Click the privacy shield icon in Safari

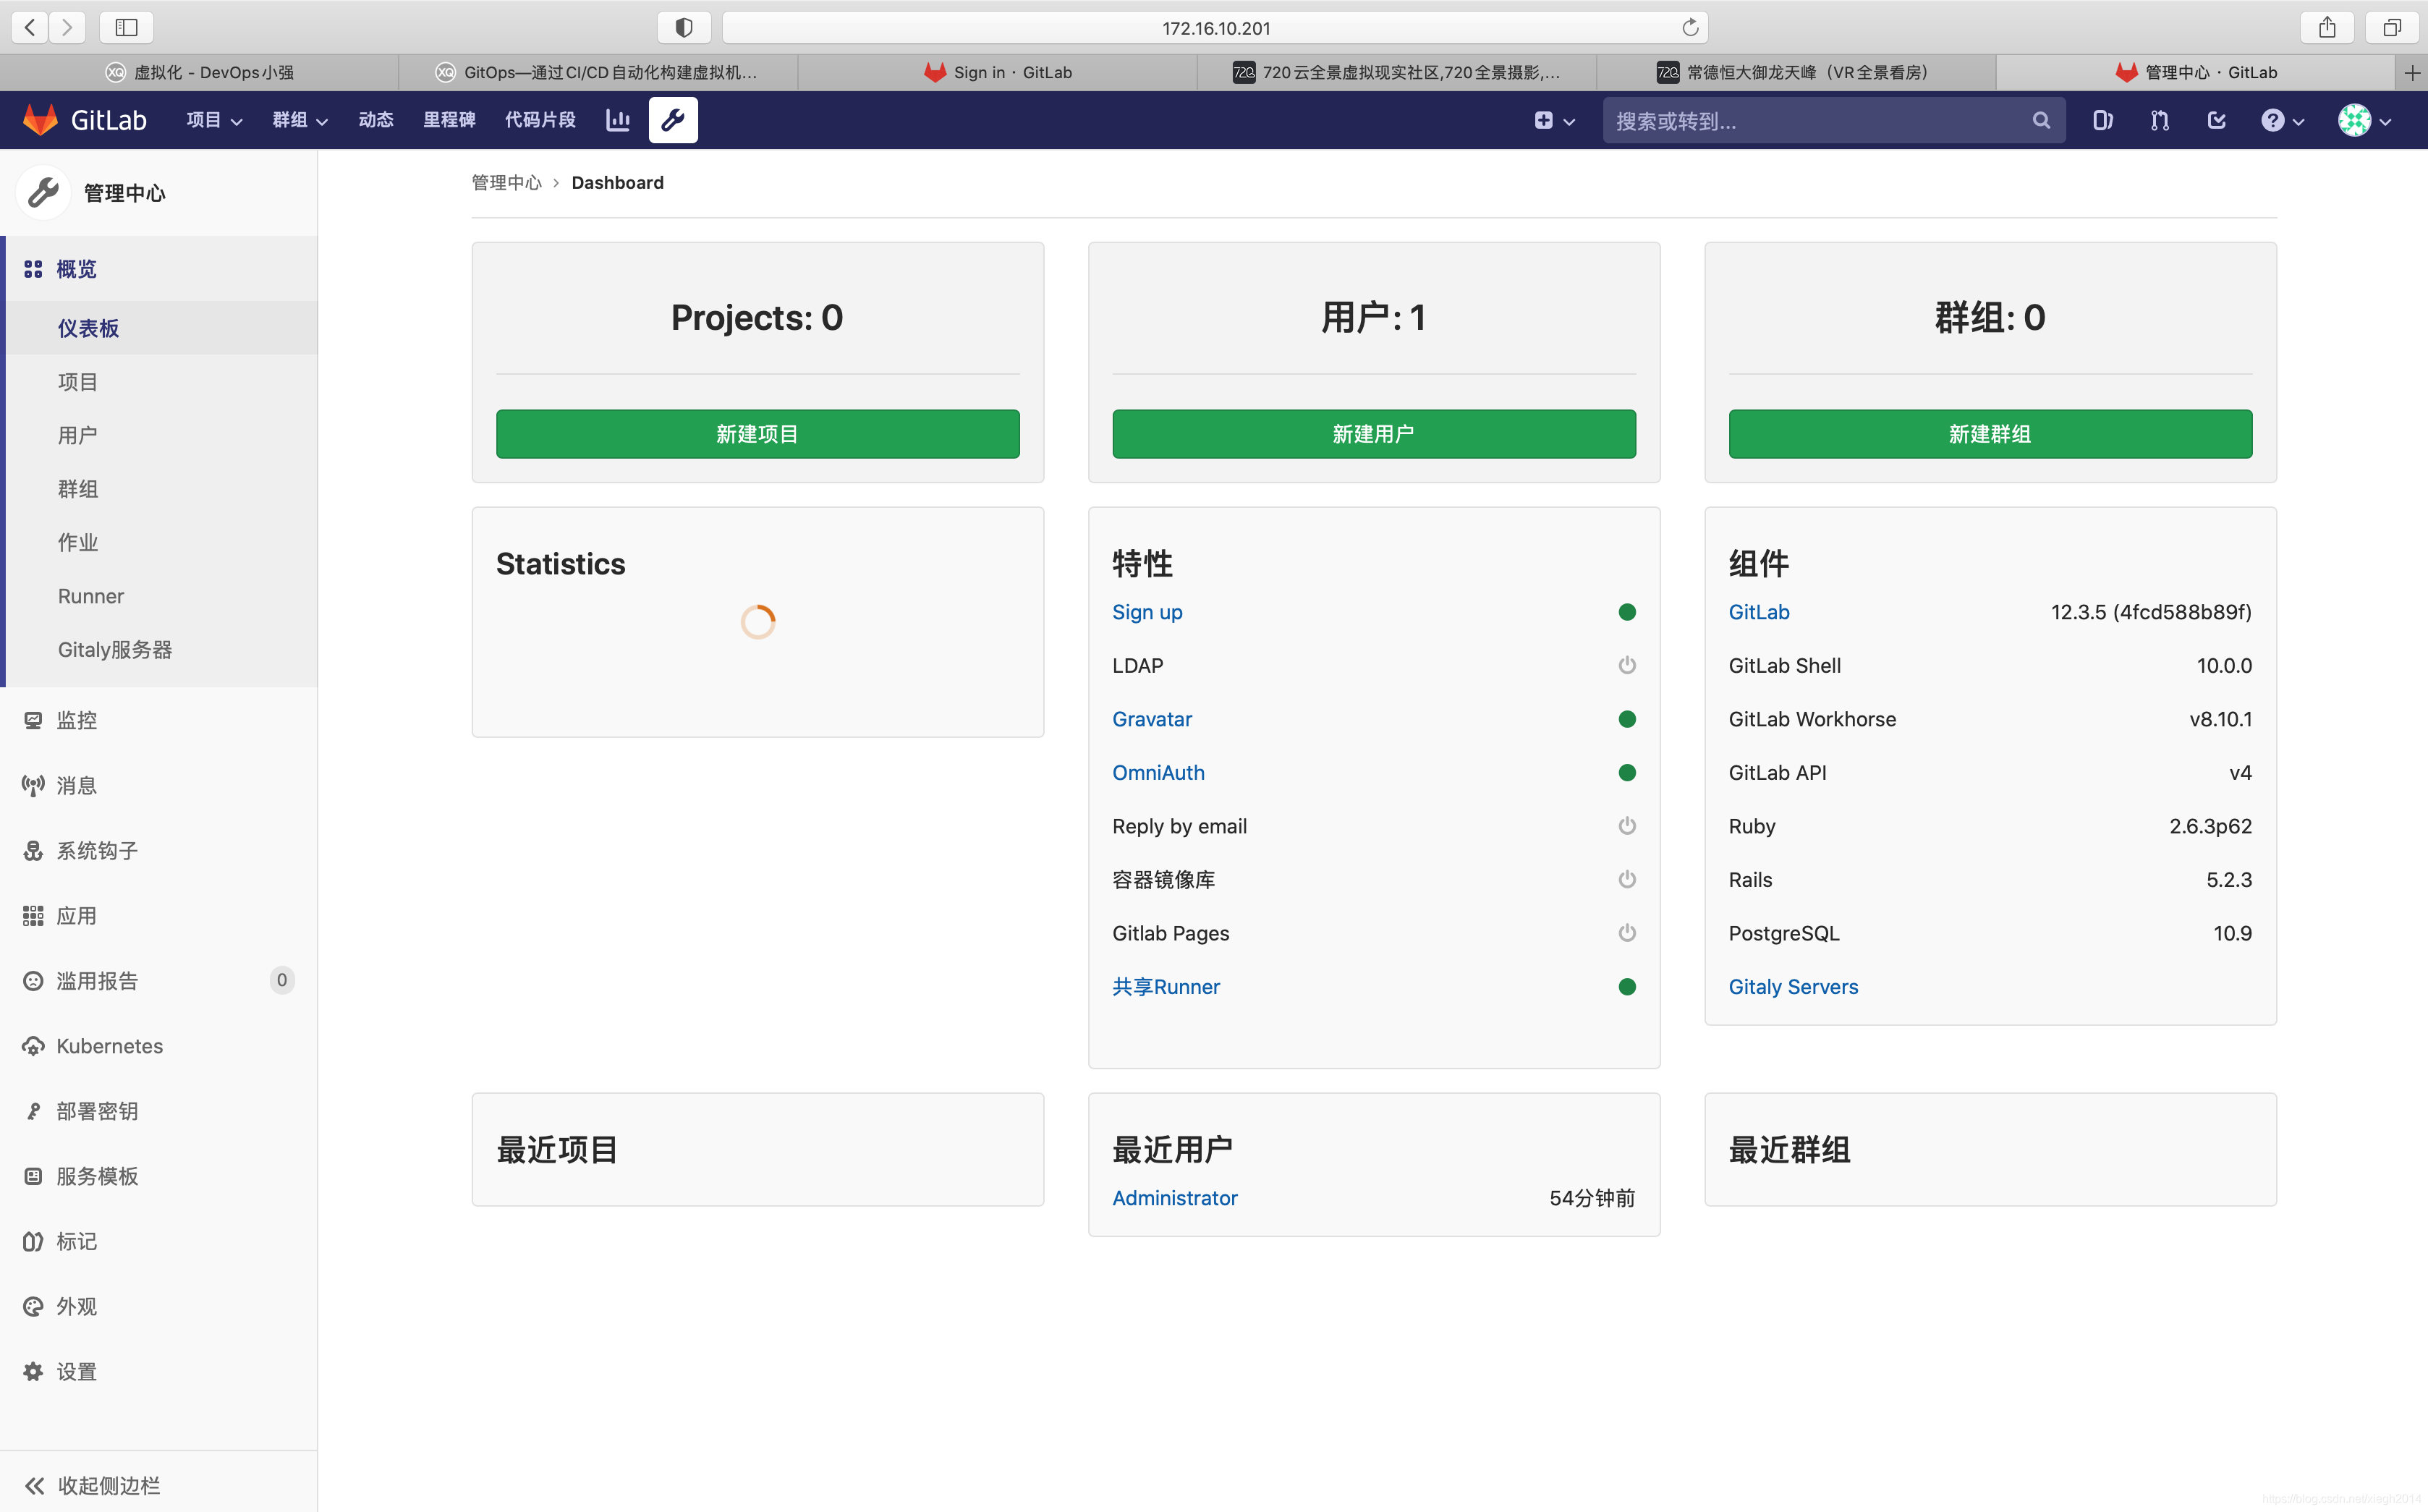pos(684,27)
